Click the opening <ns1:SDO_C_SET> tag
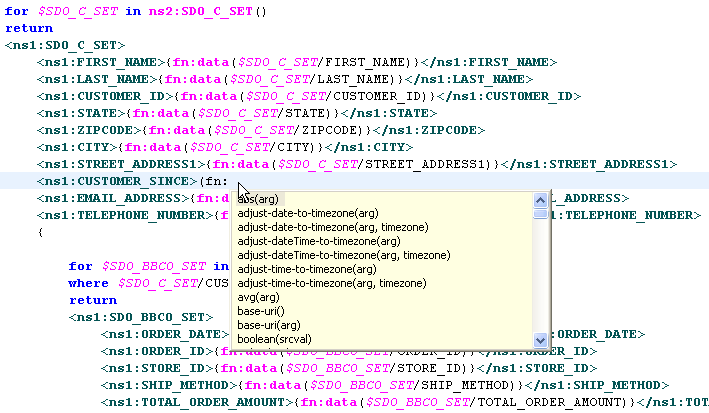This screenshot has height=413, width=709. pos(65,45)
